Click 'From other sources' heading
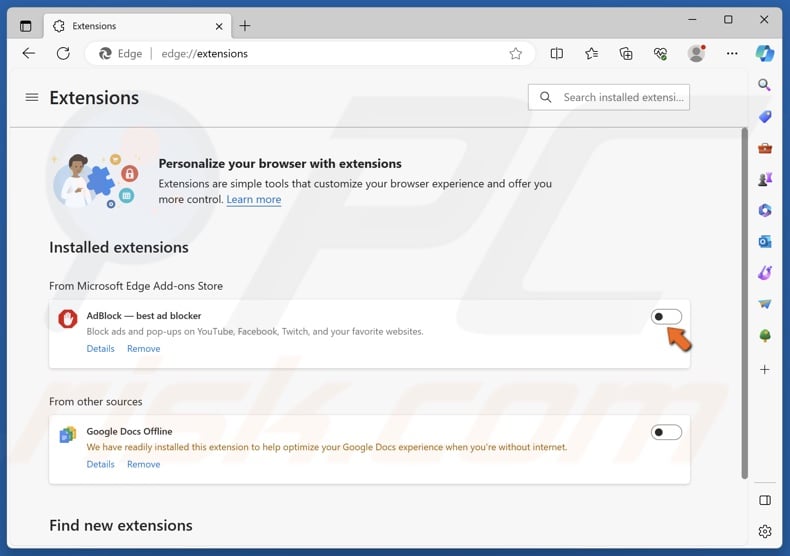 95,401
